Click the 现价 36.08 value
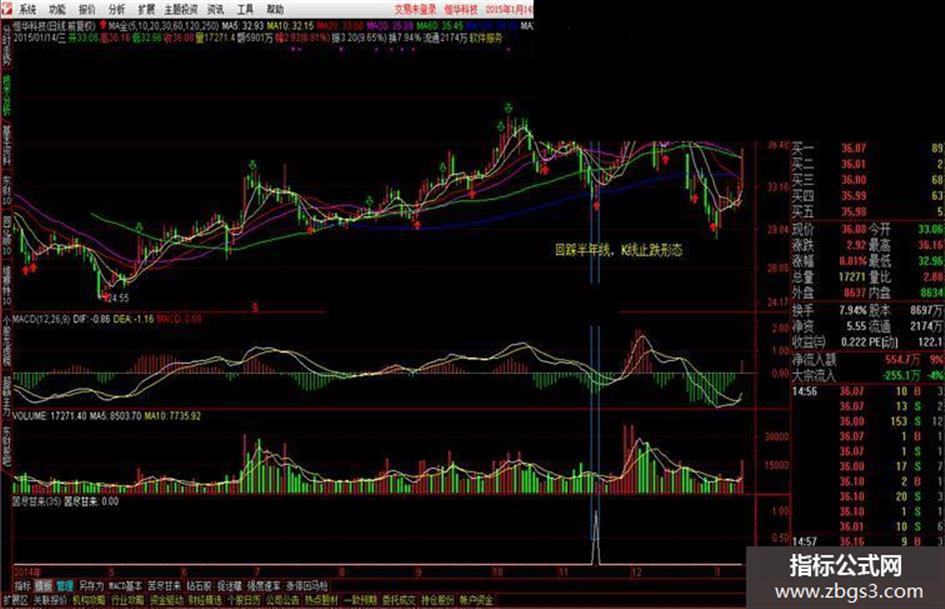The image size is (945, 609). coord(853,229)
